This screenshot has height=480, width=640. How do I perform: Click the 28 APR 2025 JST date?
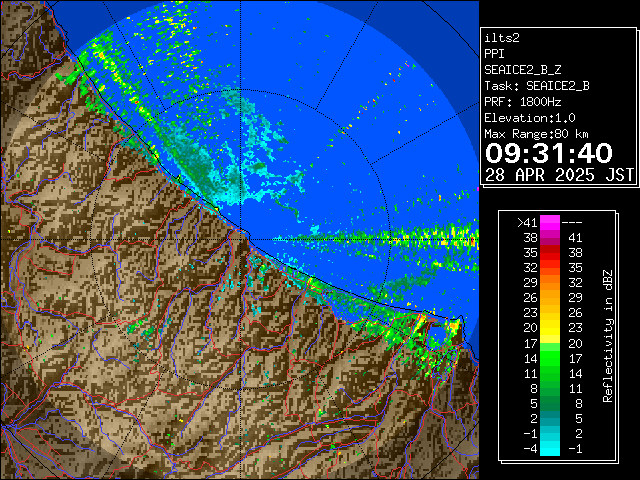tap(559, 175)
